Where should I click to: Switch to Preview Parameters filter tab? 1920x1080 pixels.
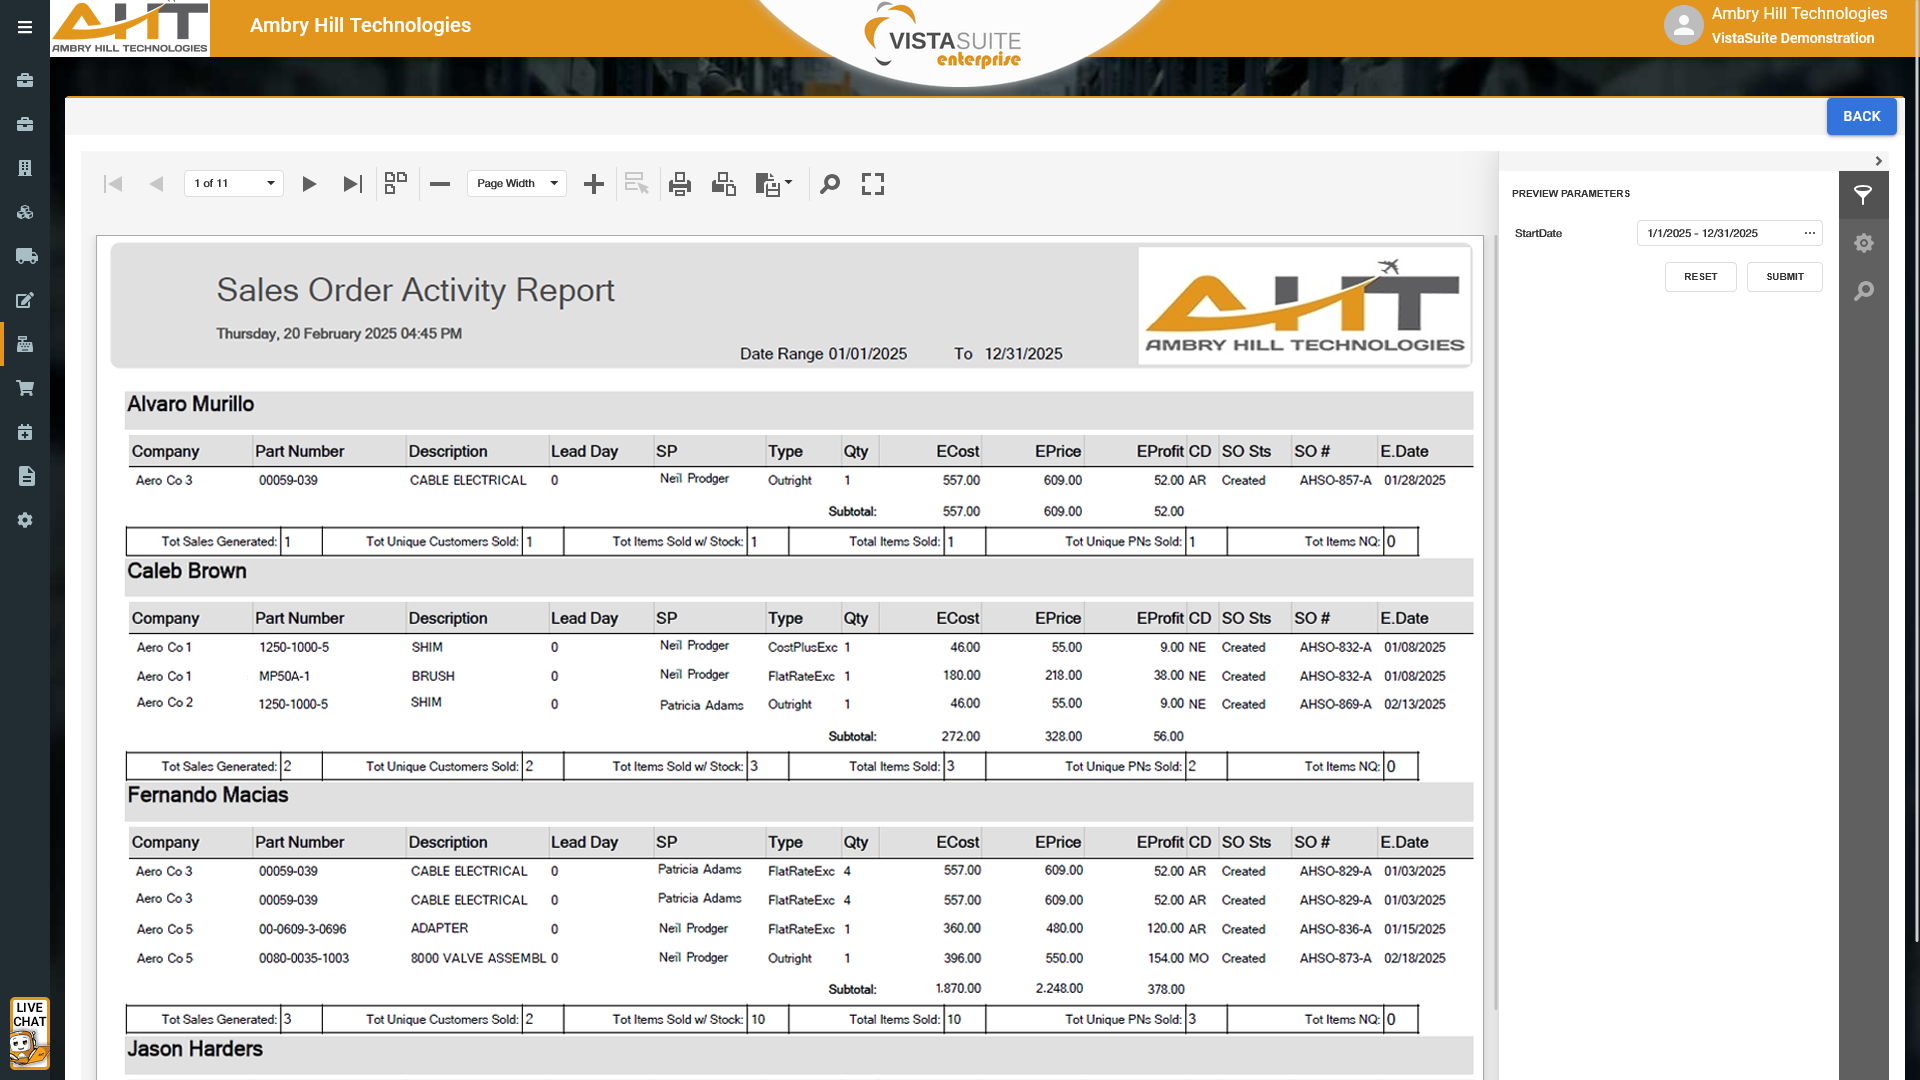(1863, 195)
